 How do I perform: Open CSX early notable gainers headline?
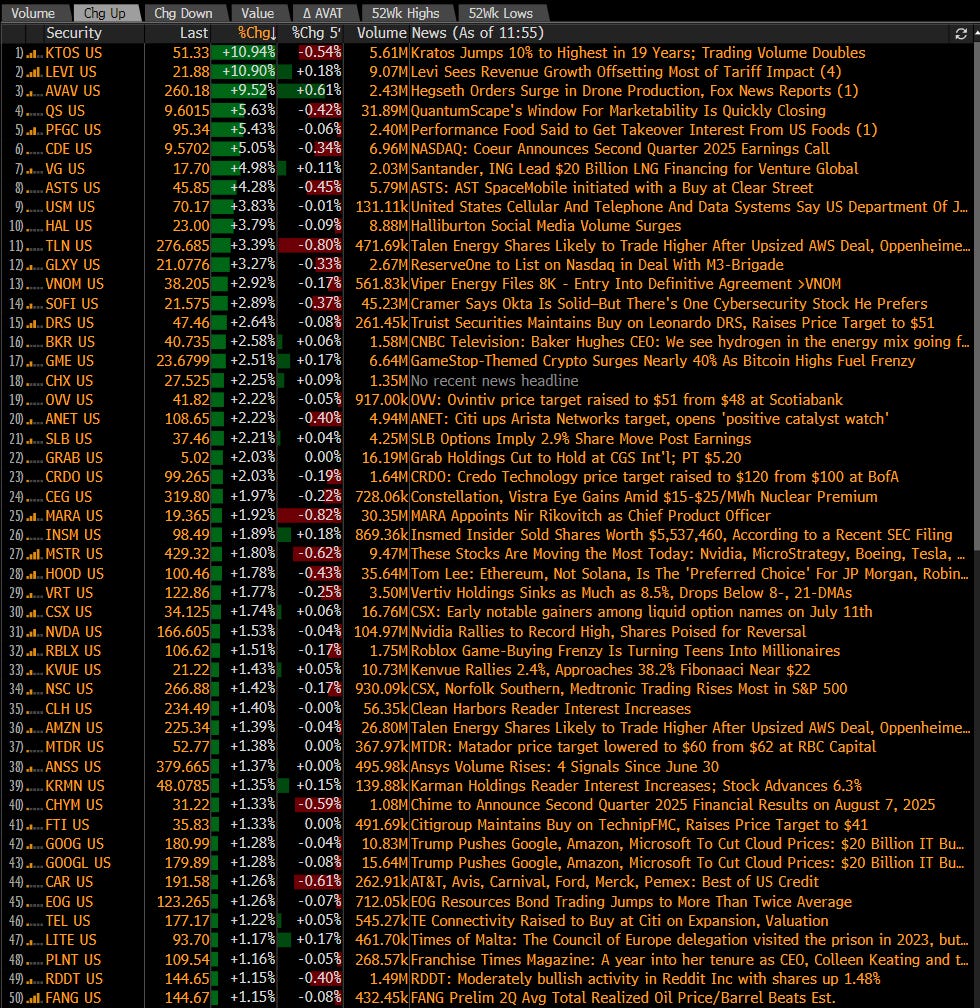[x=641, y=612]
